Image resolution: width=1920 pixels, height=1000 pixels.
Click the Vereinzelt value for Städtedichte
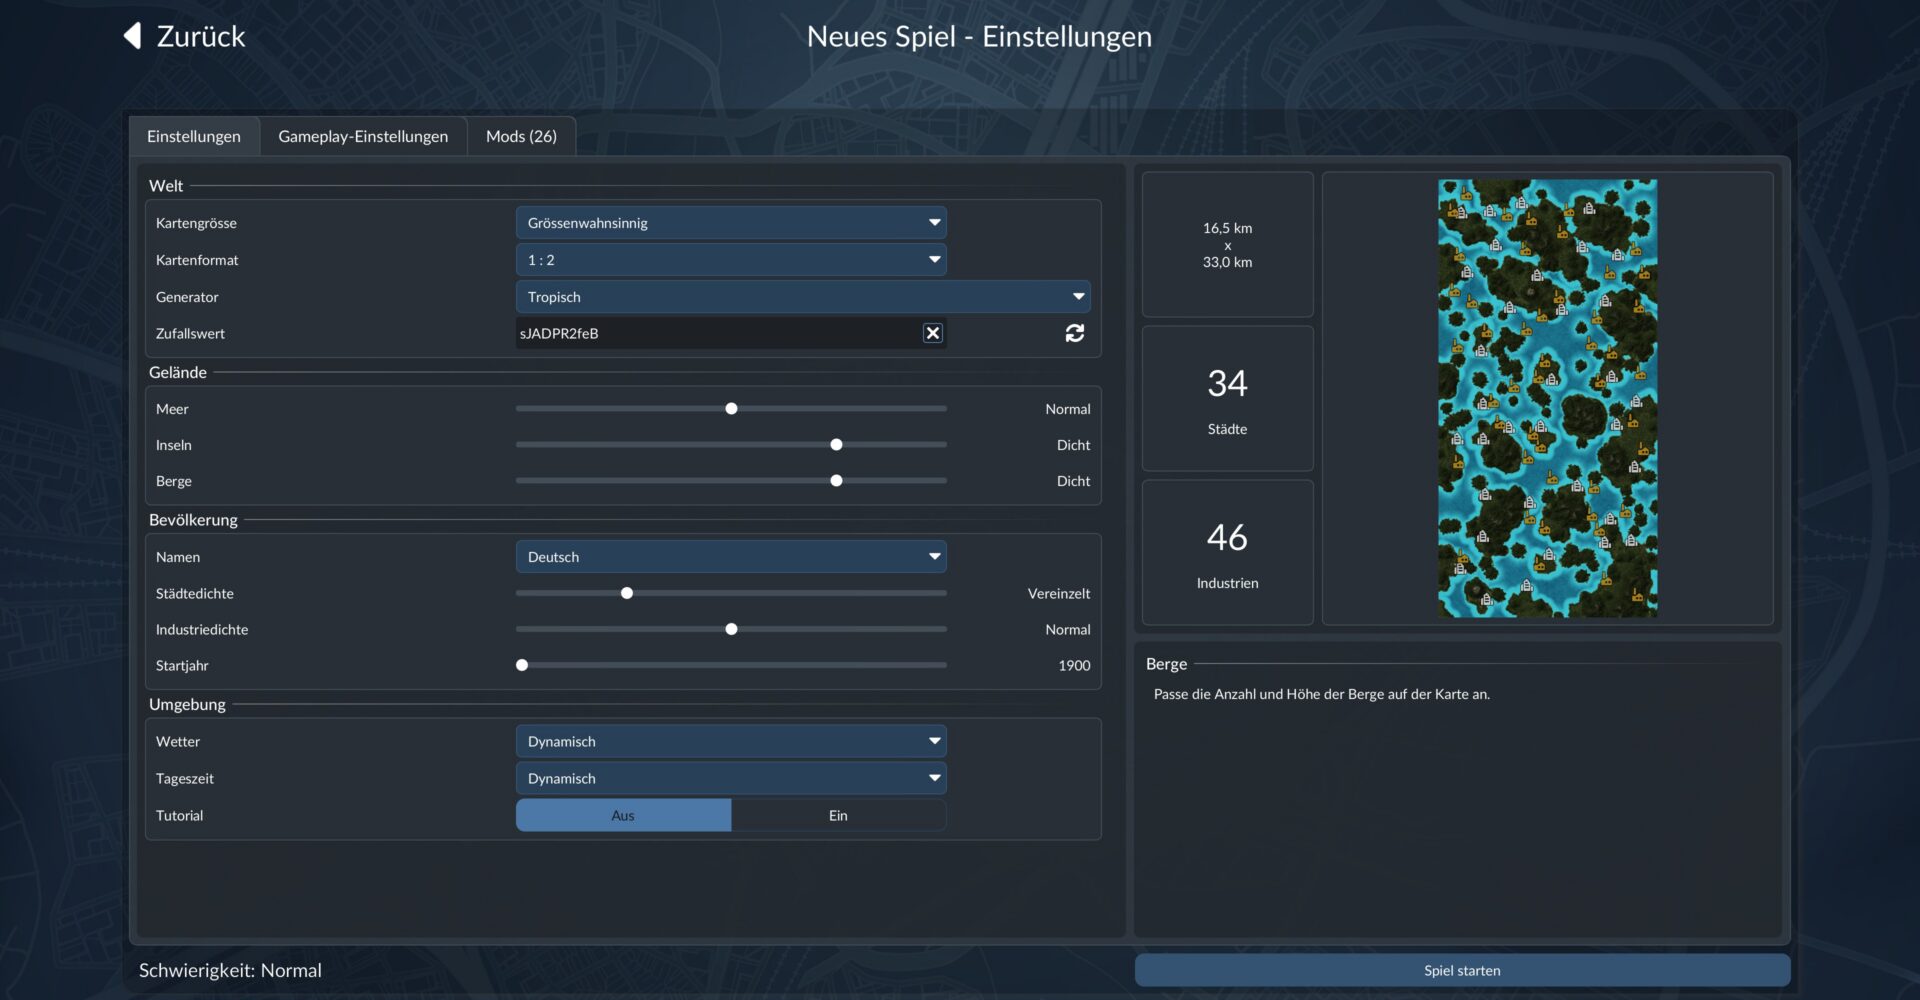(1059, 593)
